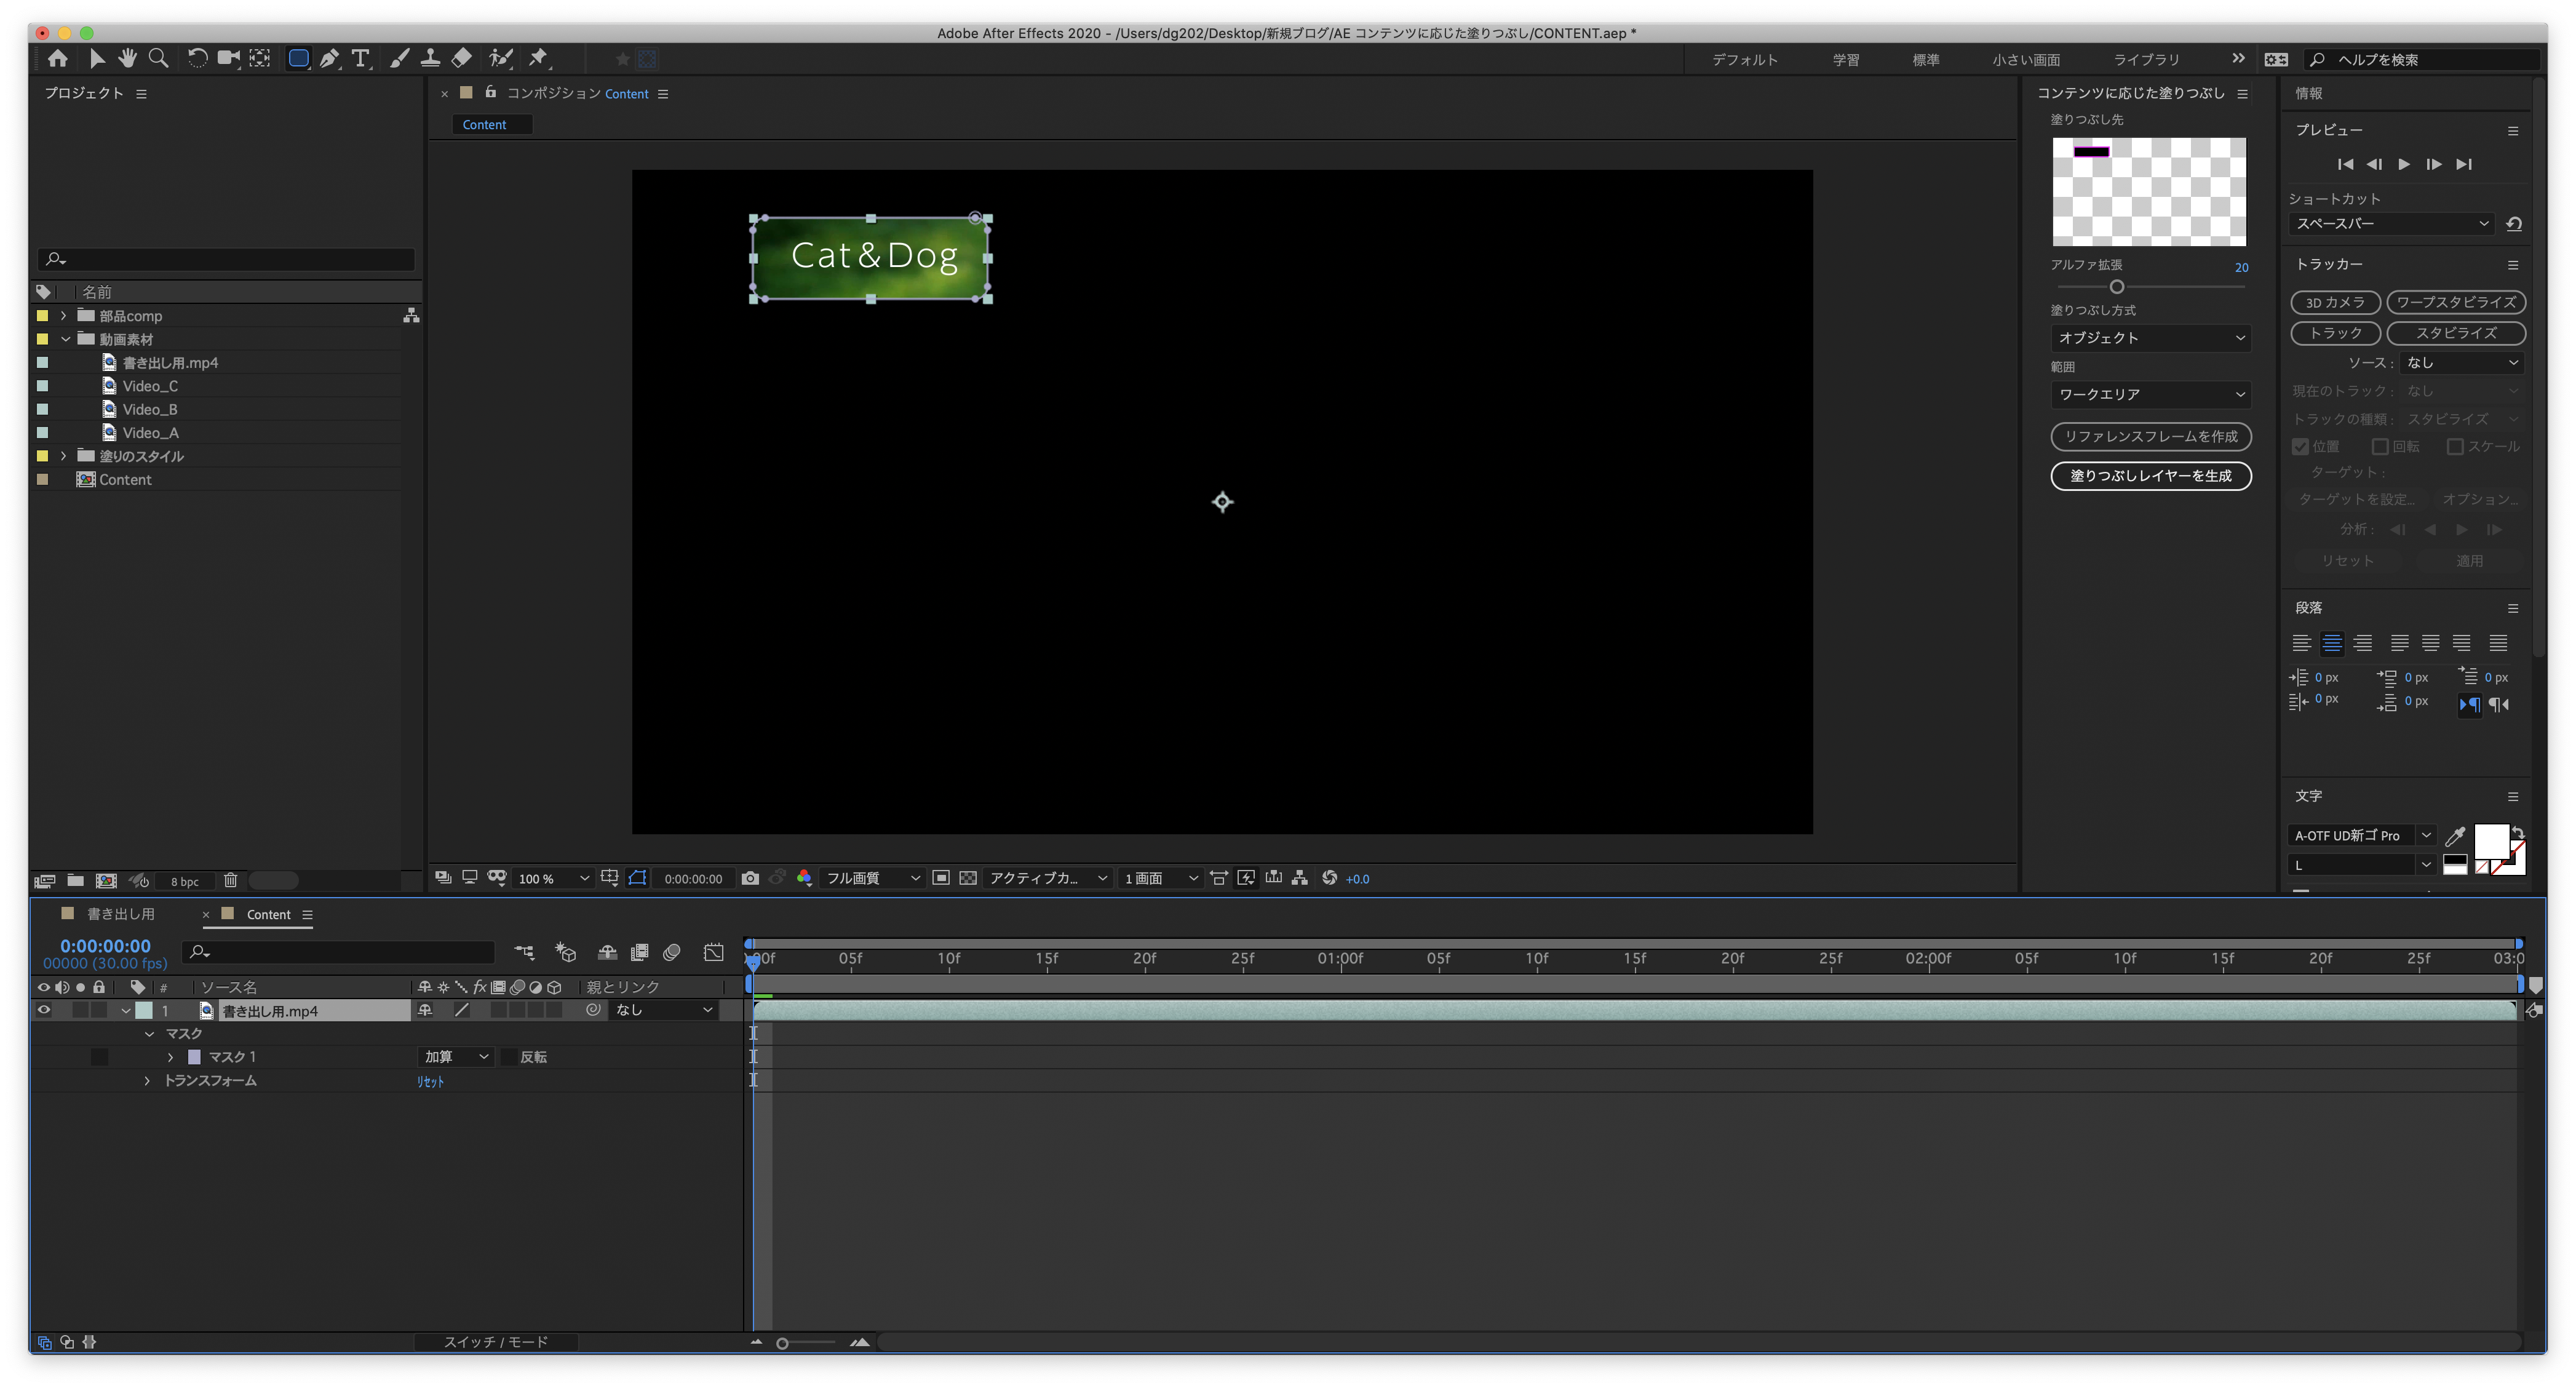Select the Home icon in toolbar

(57, 58)
